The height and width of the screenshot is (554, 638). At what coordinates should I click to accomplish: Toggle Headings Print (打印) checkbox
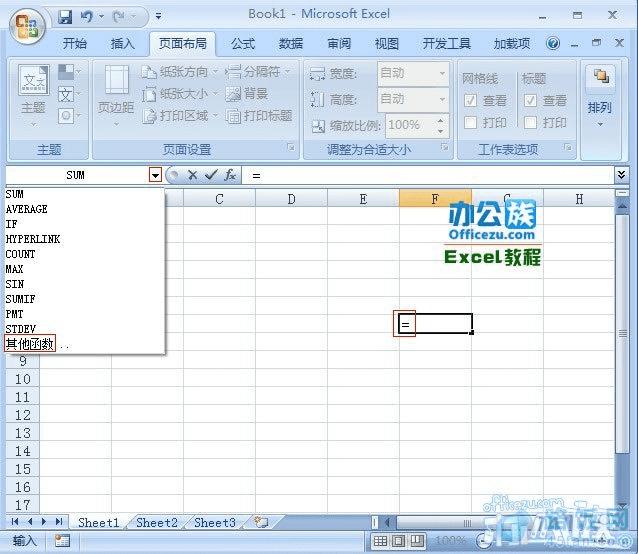click(x=530, y=122)
